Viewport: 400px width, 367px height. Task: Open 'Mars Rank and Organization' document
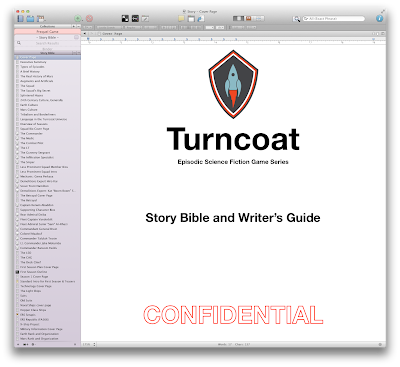pos(39,338)
